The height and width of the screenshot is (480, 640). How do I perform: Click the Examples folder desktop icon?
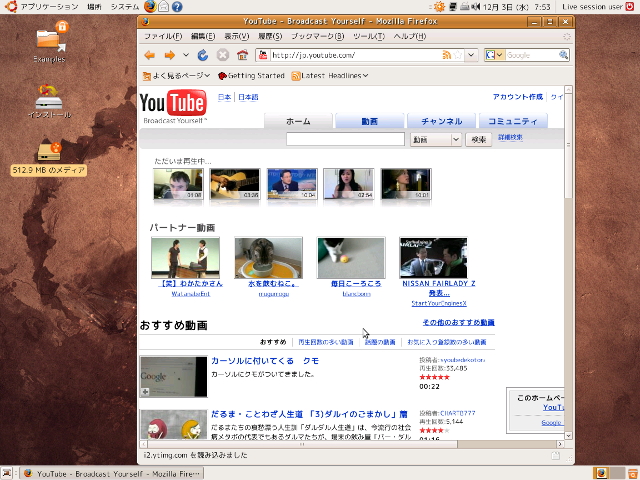click(x=49, y=42)
